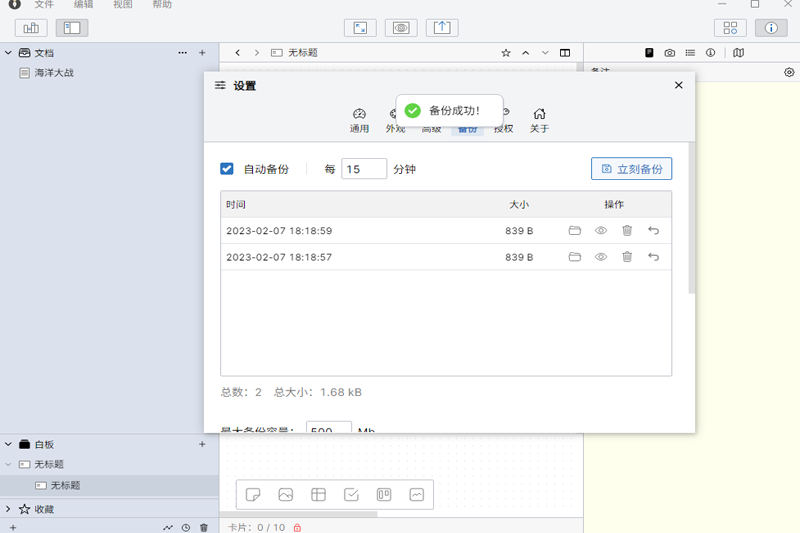Click the sticky note card tool
The image size is (800, 533).
[254, 494]
